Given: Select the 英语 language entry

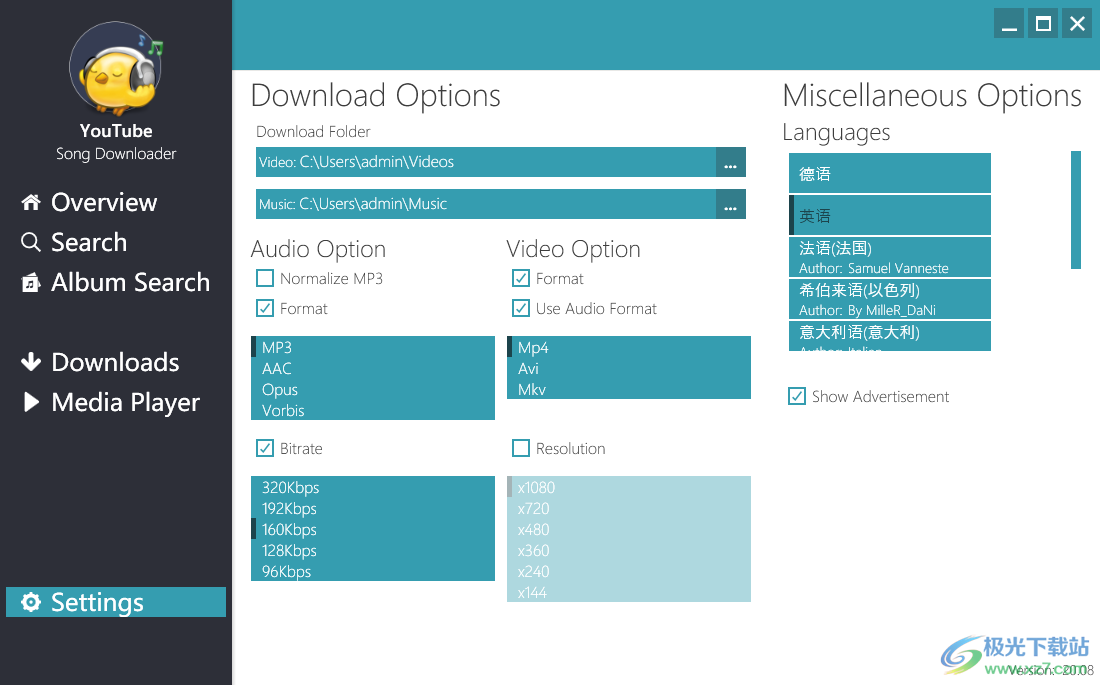Looking at the screenshot, I should 888,215.
